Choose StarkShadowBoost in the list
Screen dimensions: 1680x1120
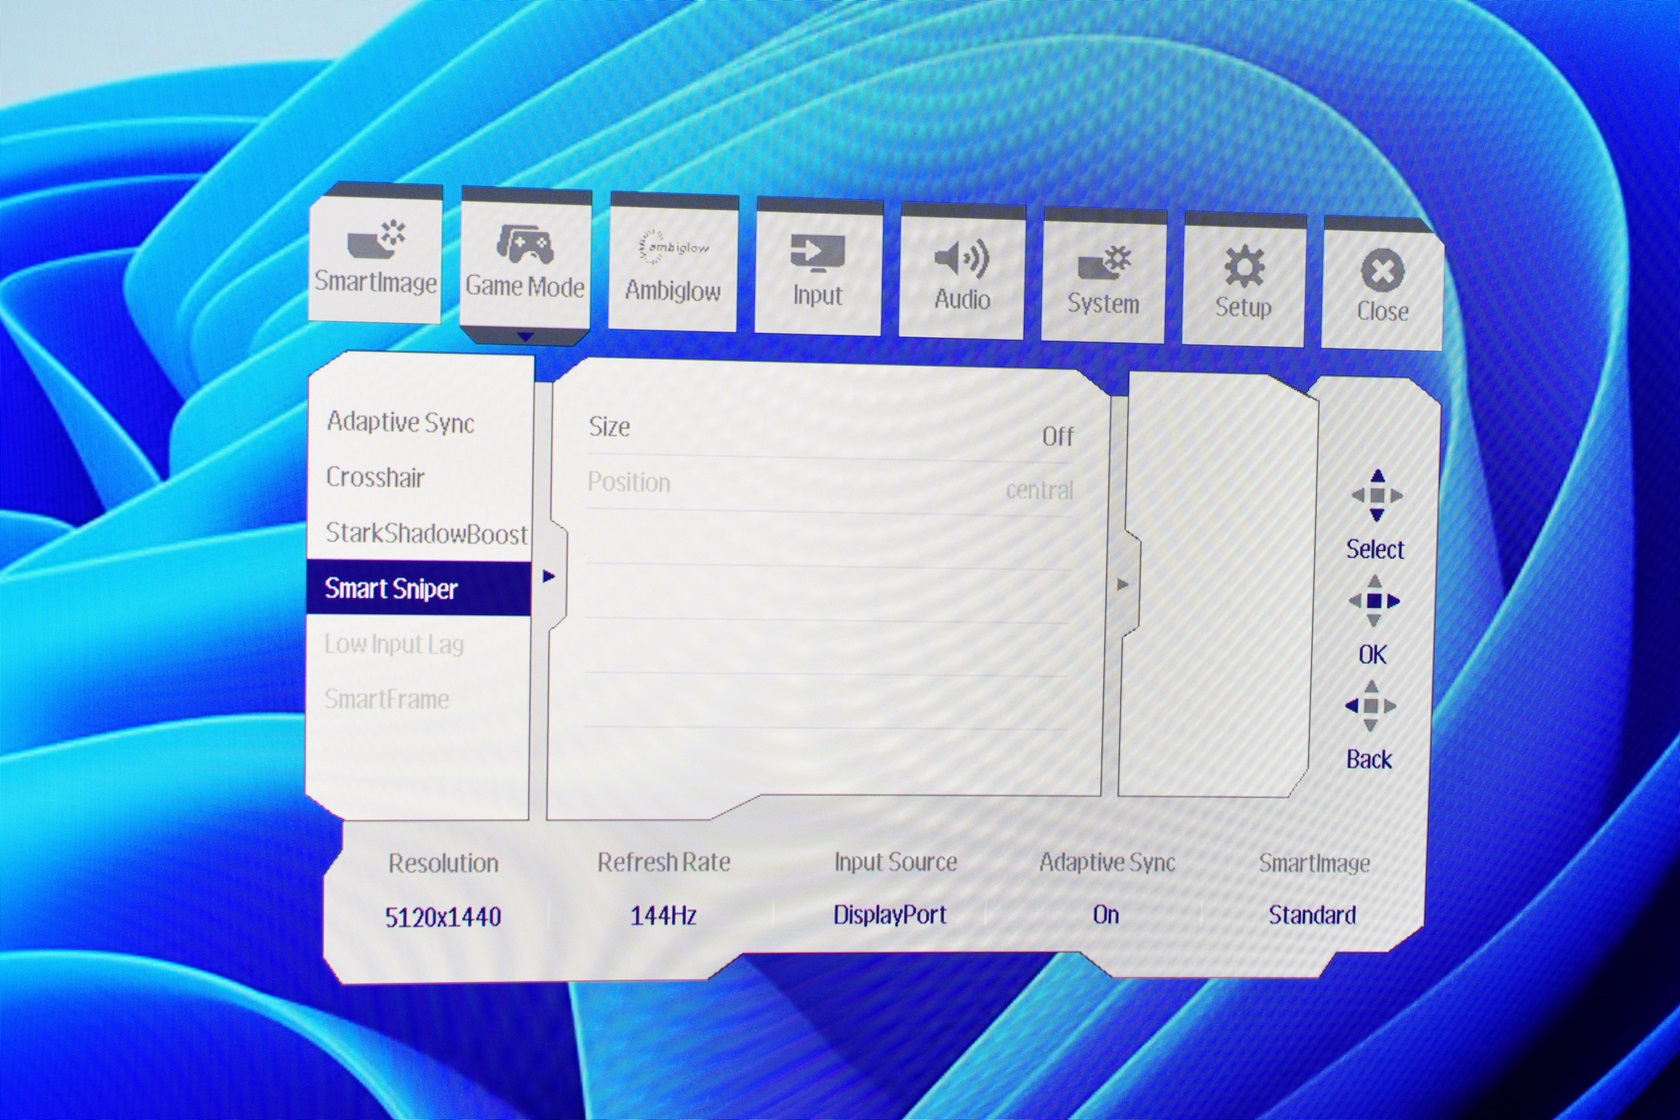(x=427, y=533)
